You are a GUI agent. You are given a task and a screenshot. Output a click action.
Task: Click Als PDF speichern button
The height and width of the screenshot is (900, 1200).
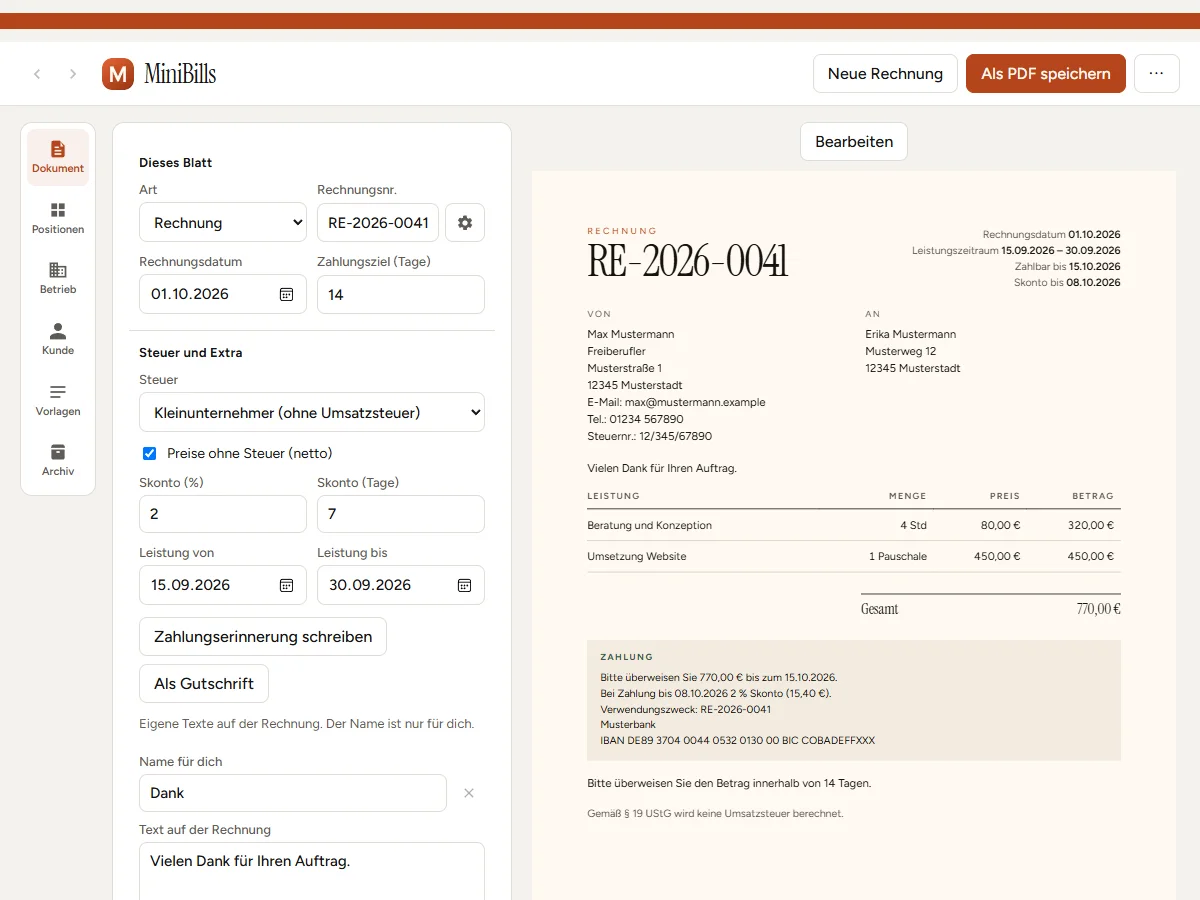[x=1046, y=74]
